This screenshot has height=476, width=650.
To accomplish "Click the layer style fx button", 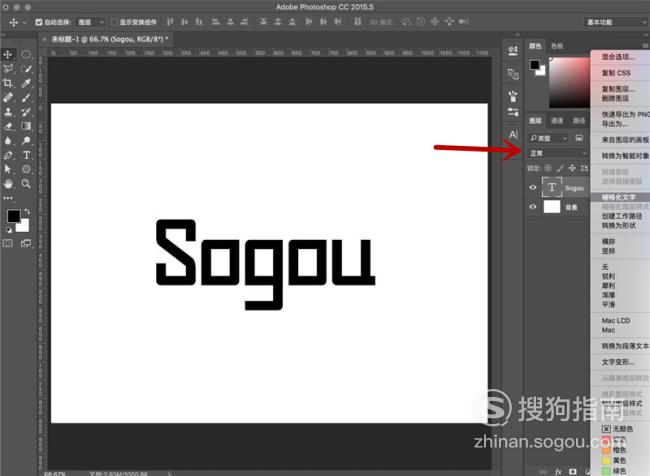I will click(x=558, y=472).
